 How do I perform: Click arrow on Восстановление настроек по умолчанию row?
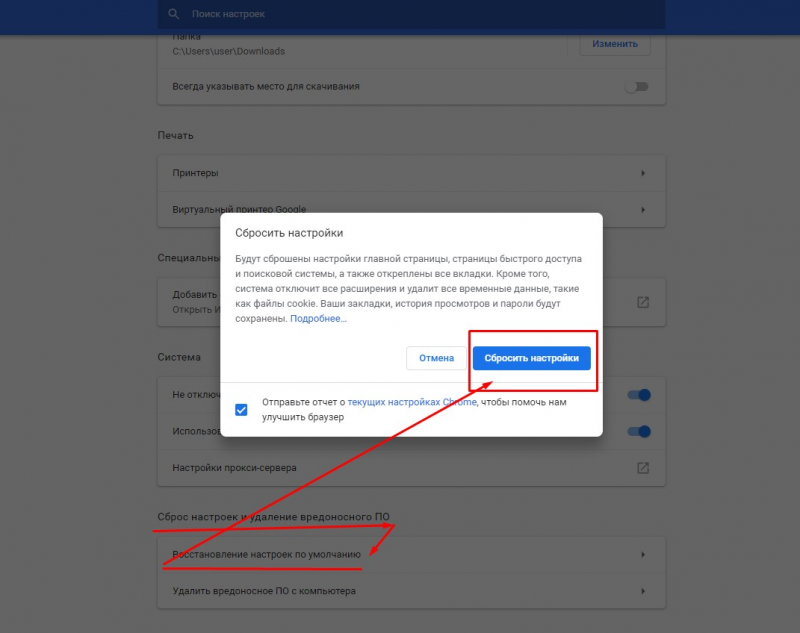[644, 554]
